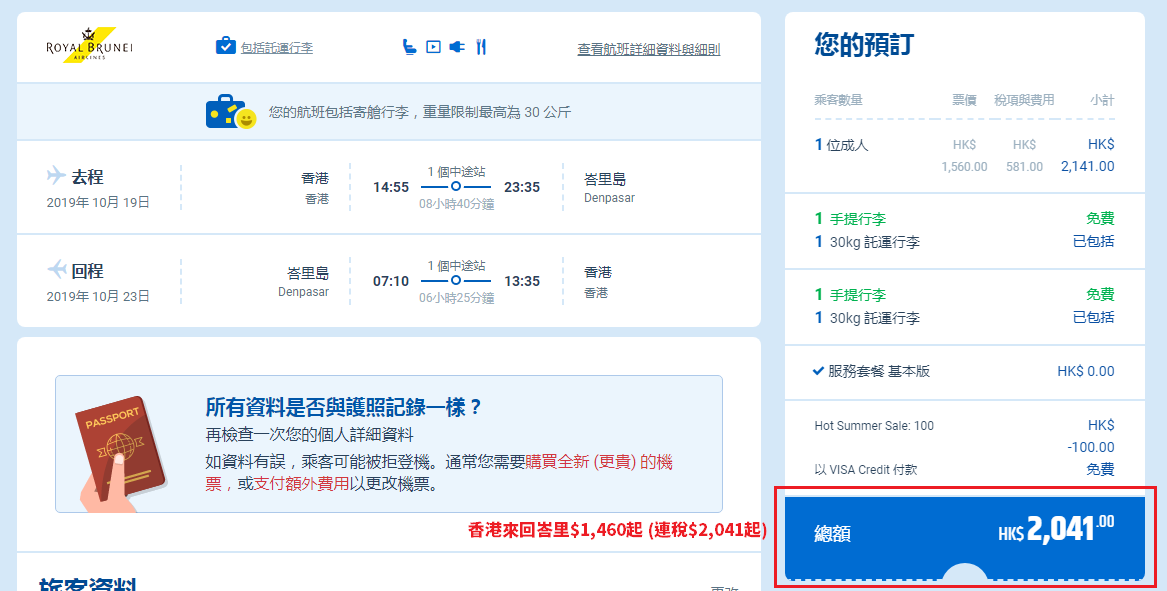Image resolution: width=1167 pixels, height=591 pixels.
Task: Open 查看航班詳細資料與細則 link
Action: pyautogui.click(x=649, y=49)
